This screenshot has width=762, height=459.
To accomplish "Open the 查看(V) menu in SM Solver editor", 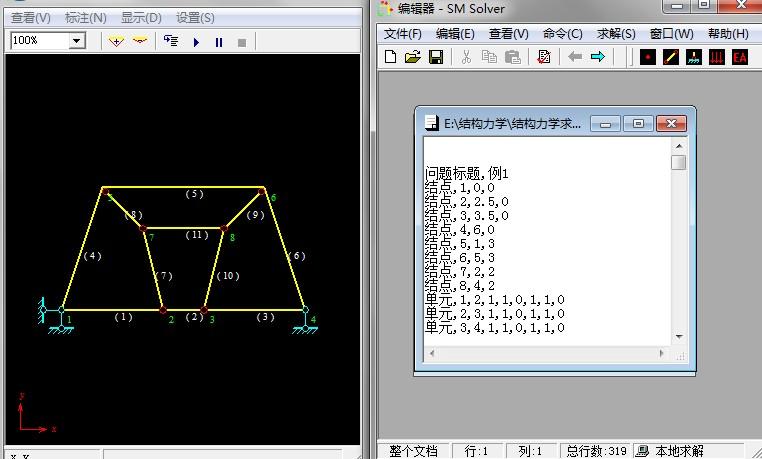I will (508, 34).
